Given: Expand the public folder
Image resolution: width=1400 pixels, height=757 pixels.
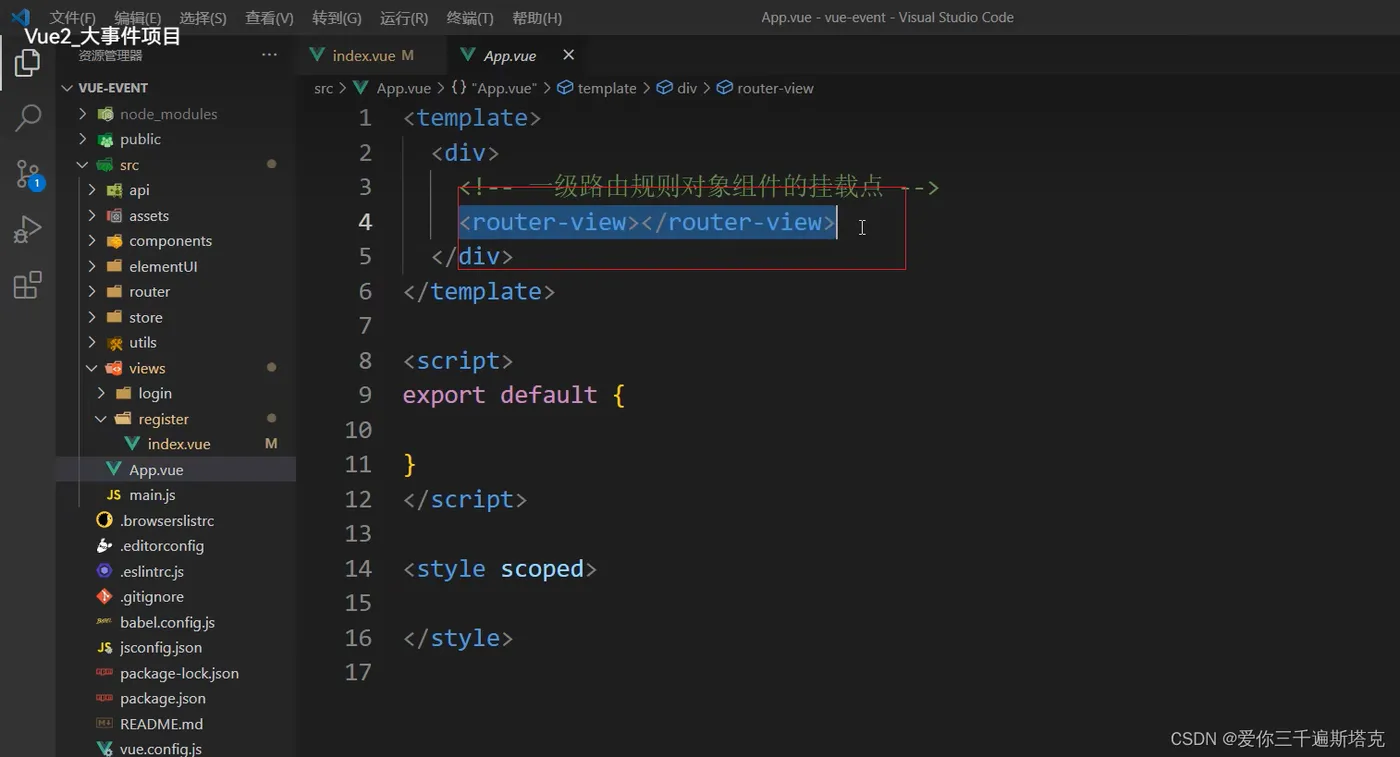Looking at the screenshot, I should 176,139.
